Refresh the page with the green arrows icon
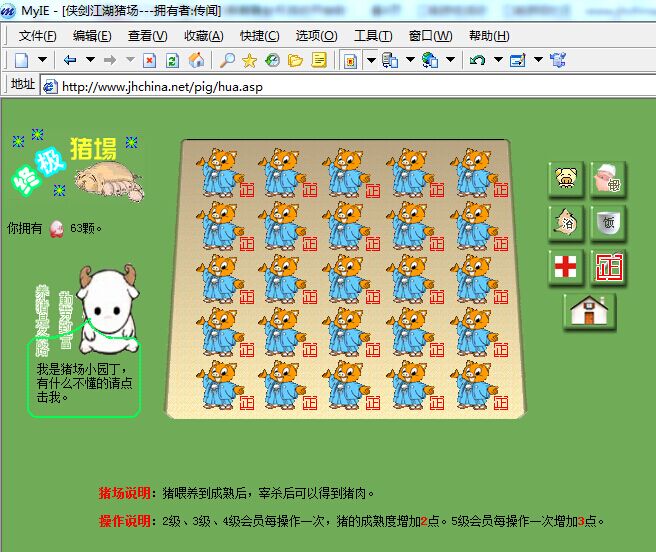The height and width of the screenshot is (552, 656). pyautogui.click(x=172, y=60)
